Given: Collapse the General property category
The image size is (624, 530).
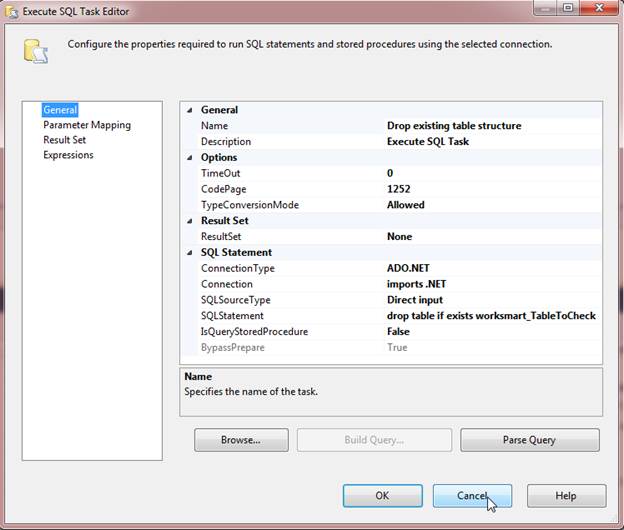Looking at the screenshot, I should [x=189, y=110].
